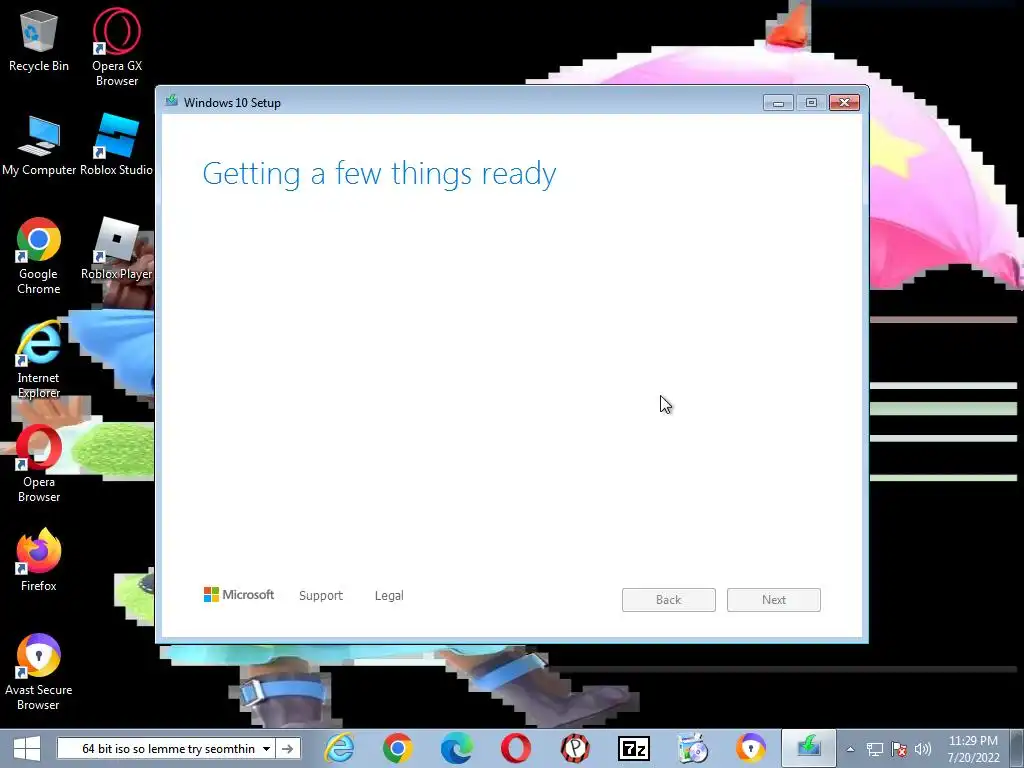1024x768 pixels.
Task: Maximize the Windows 10 Setup window
Action: (x=811, y=103)
